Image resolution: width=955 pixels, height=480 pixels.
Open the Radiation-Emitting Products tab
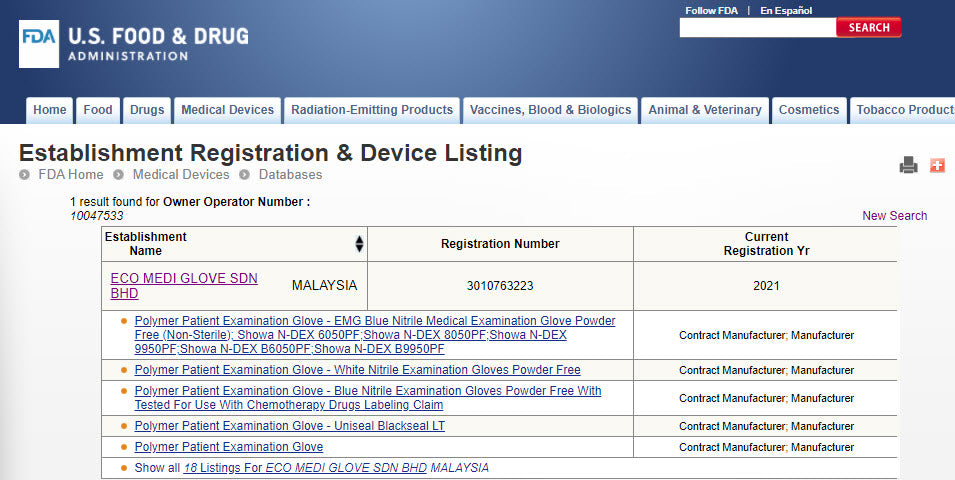(372, 110)
